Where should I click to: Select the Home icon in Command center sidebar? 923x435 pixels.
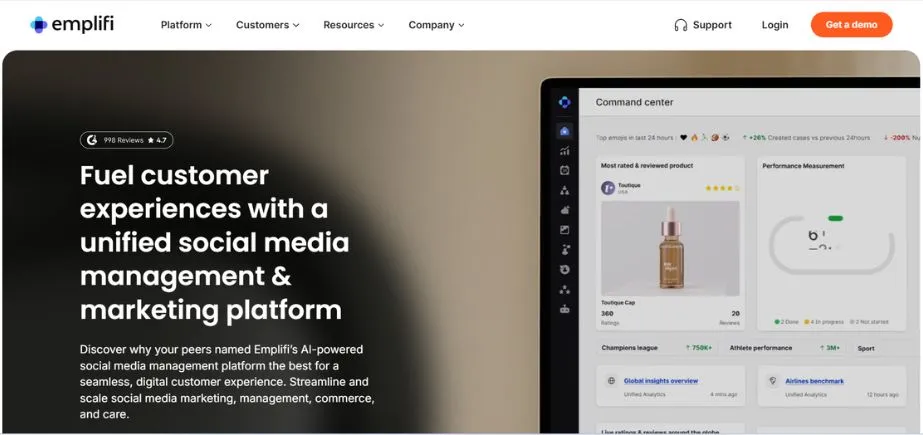[x=565, y=131]
